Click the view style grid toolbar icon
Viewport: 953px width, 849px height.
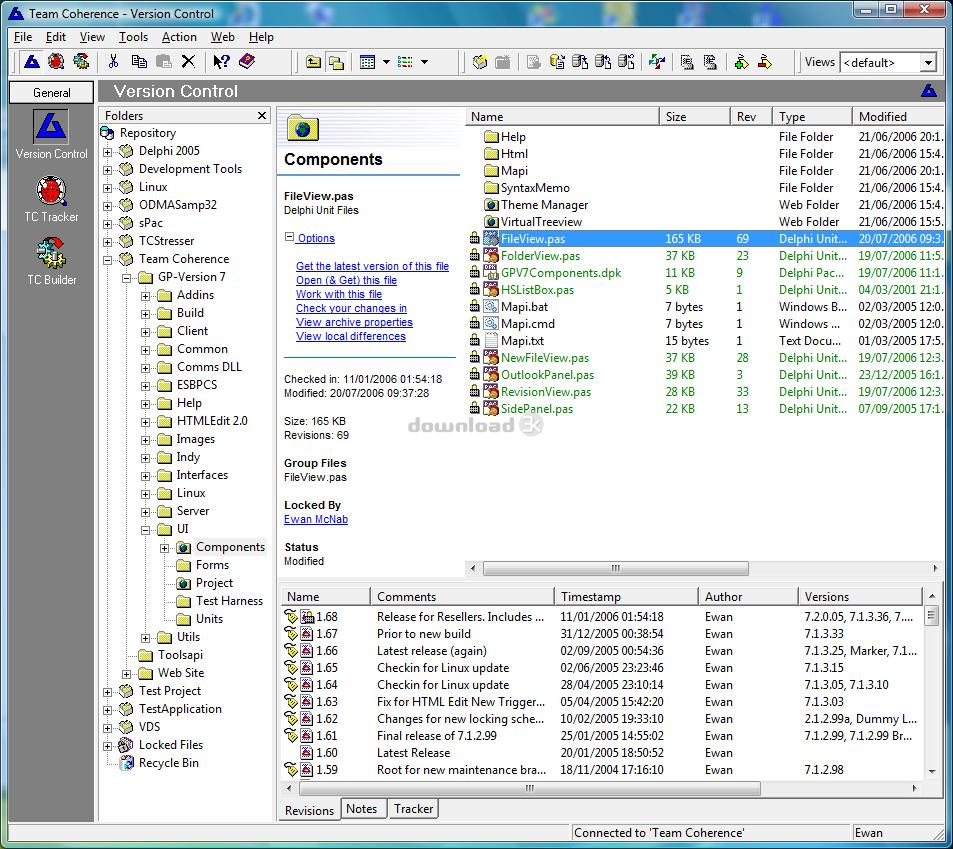(x=367, y=62)
